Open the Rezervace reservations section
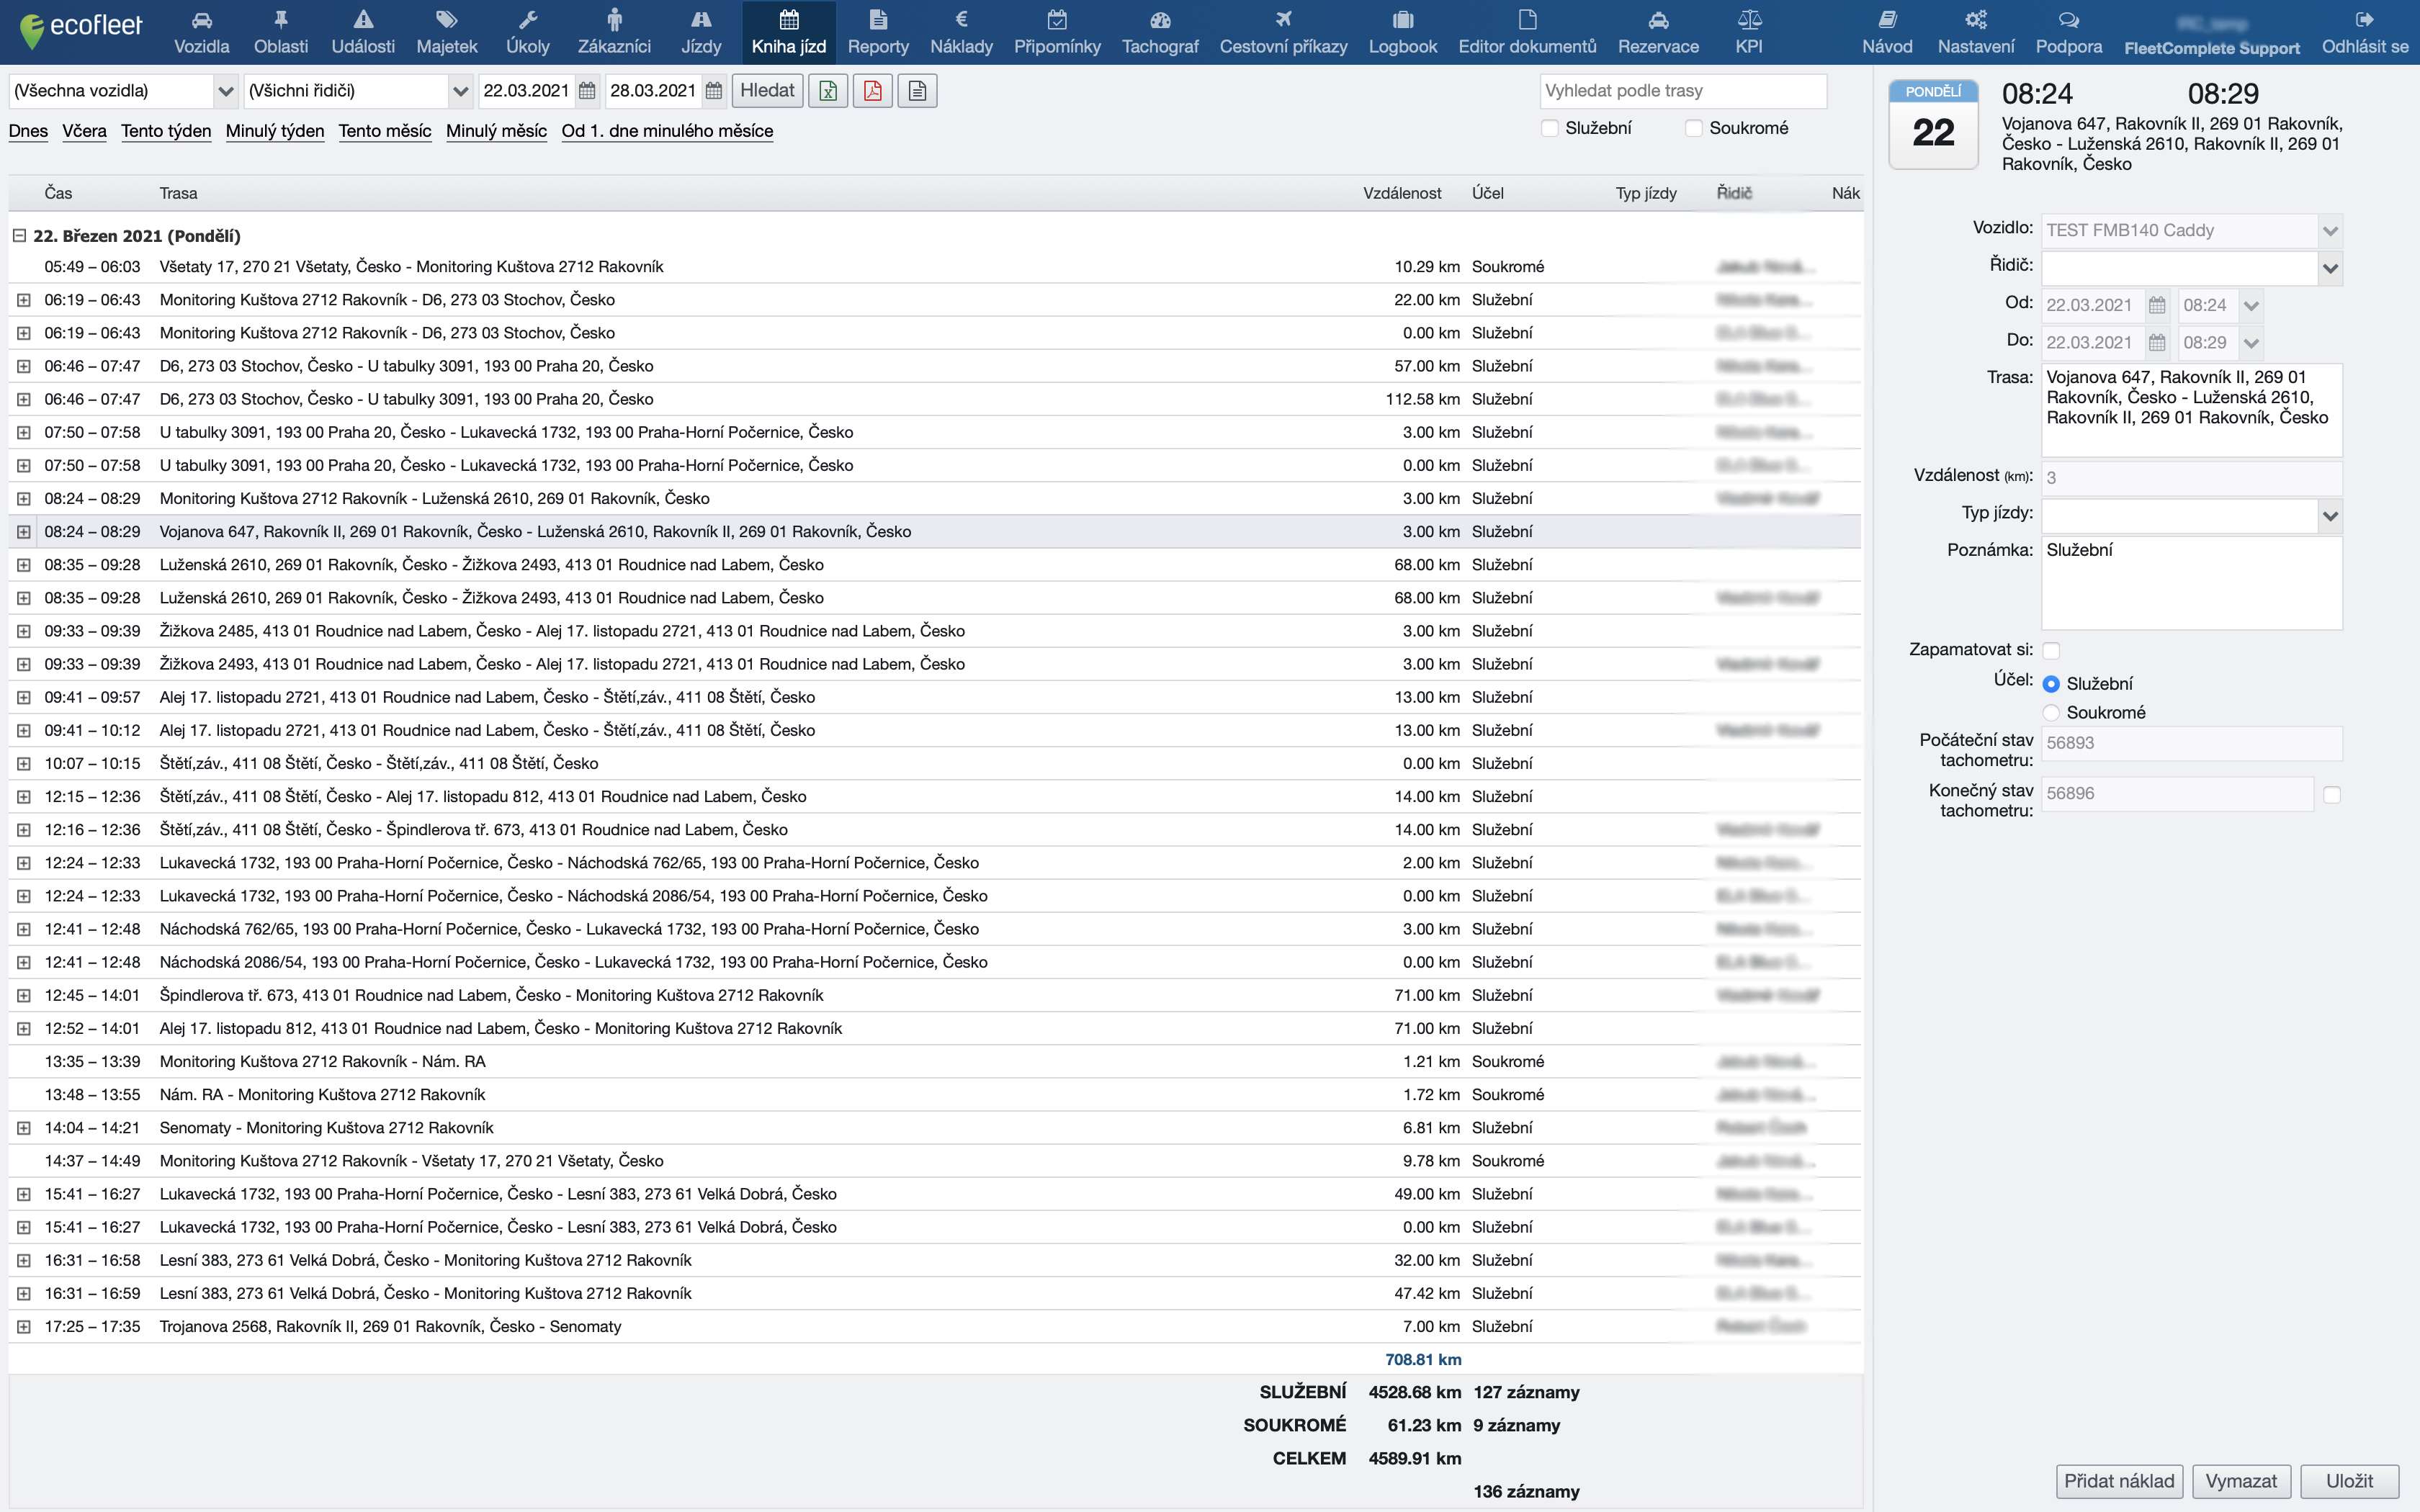The height and width of the screenshot is (1512, 2420). click(1658, 33)
